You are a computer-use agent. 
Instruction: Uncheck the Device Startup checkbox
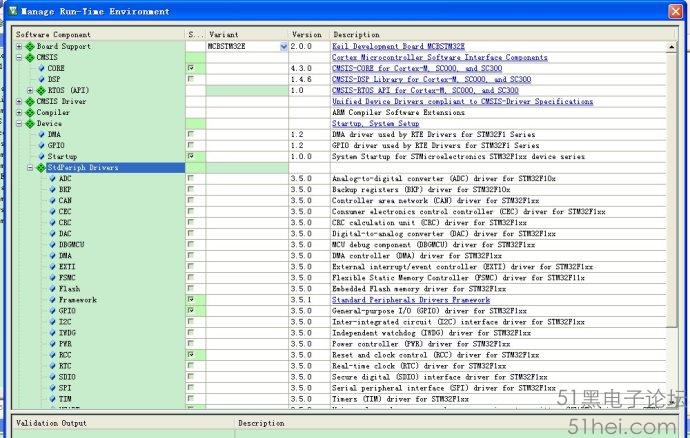191,156
